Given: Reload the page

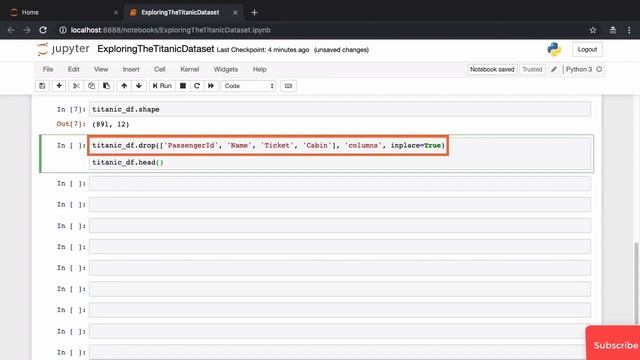Looking at the screenshot, I should [43, 30].
